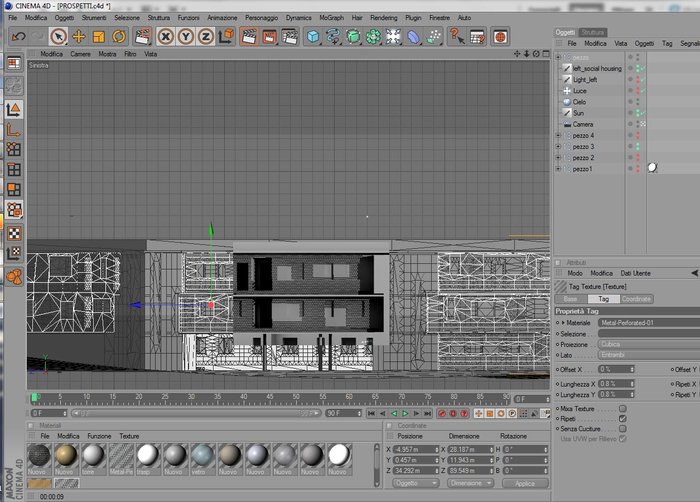Toggle the X axis lock icon
The width and height of the screenshot is (700, 502).
pyautogui.click(x=165, y=36)
